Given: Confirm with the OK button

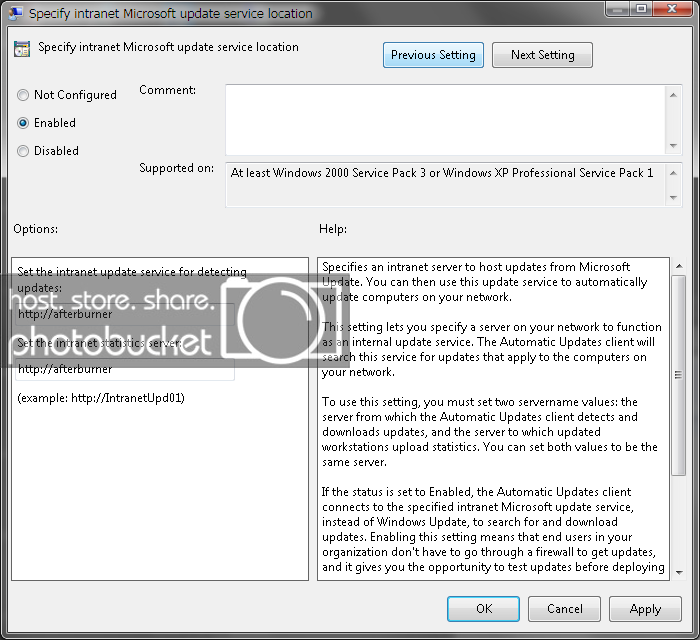Looking at the screenshot, I should [x=483, y=609].
